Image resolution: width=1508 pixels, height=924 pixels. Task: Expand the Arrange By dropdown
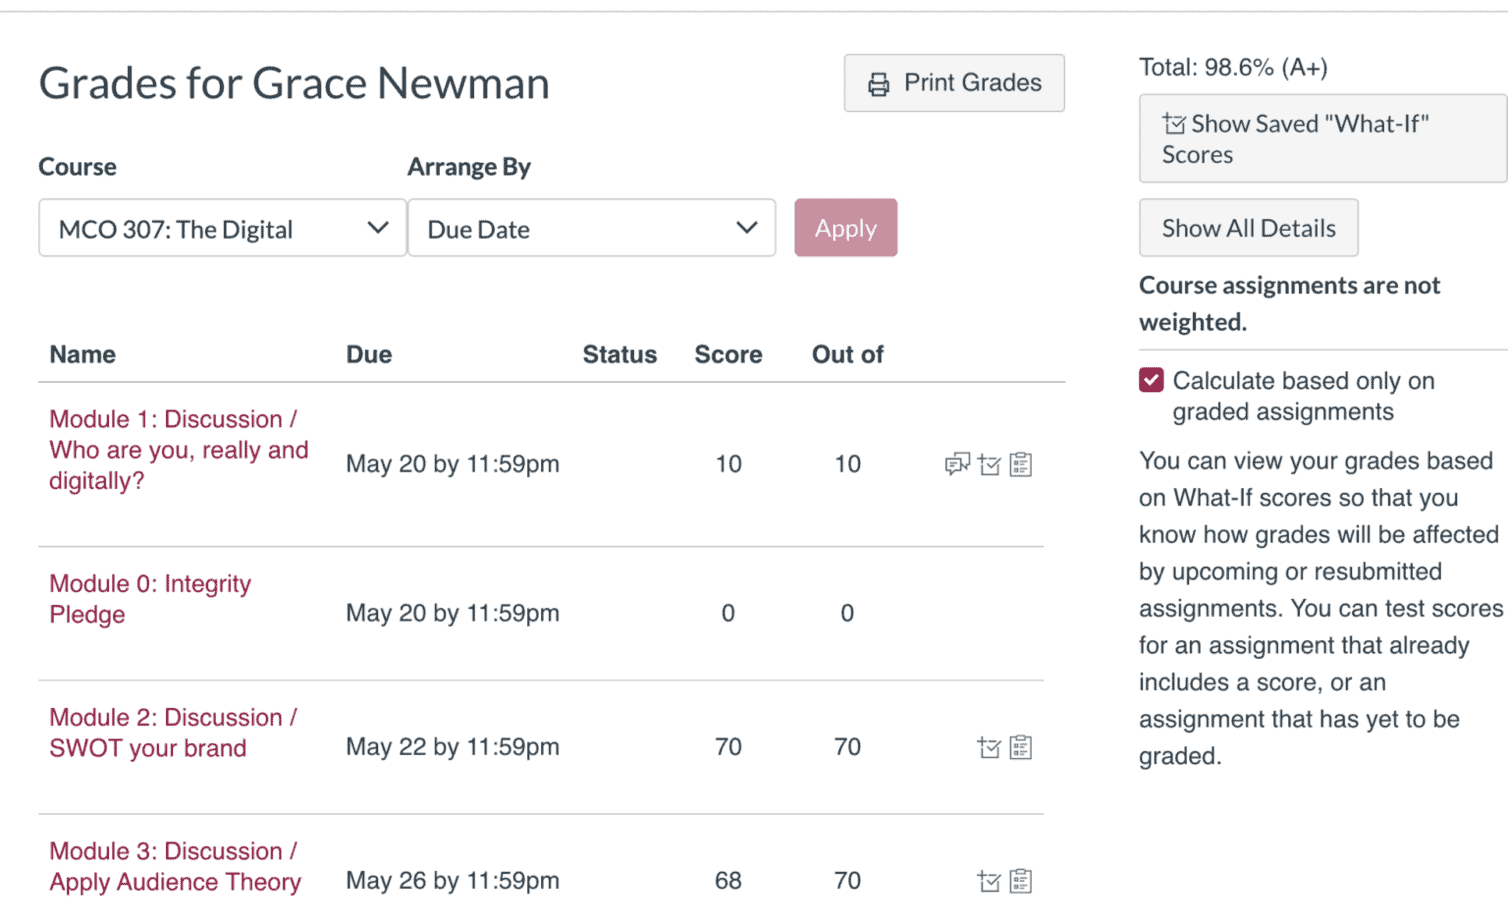pyautogui.click(x=591, y=228)
